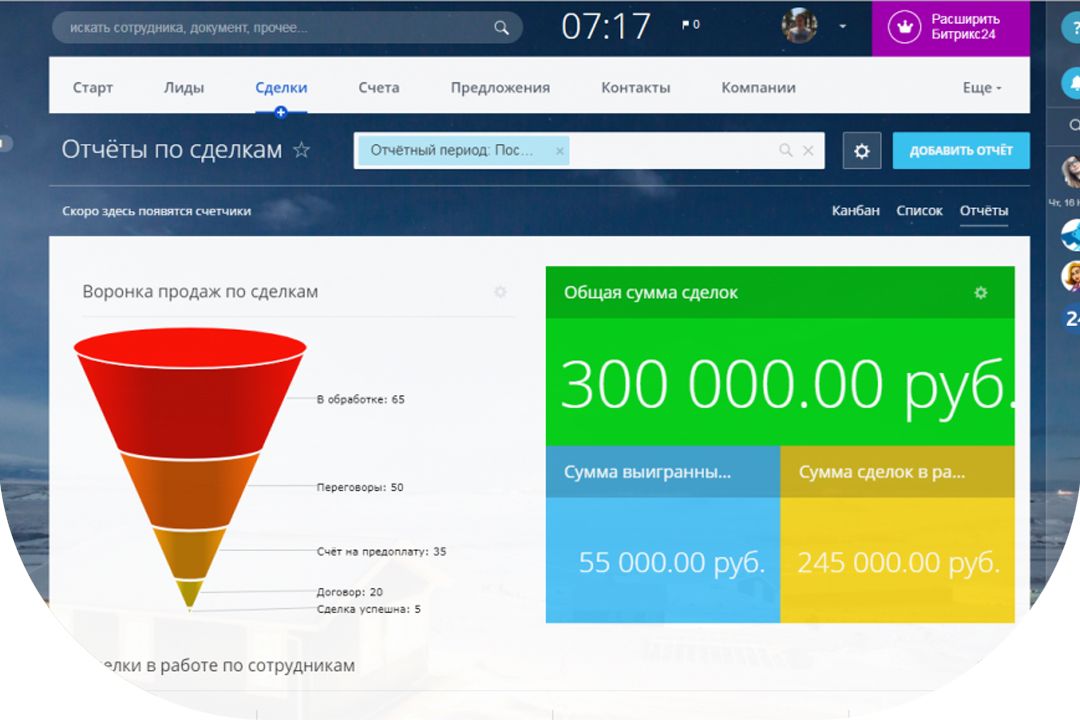Click the magnifier icon in the top search bar
Screen dimensions: 1080x720
click(501, 28)
